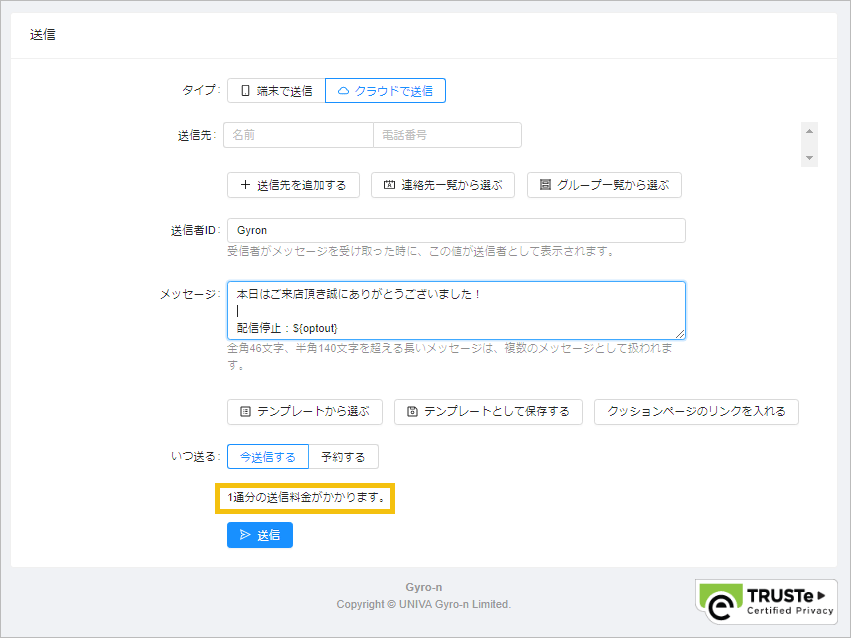Click the 配信停止：${optout} line in message
Image resolution: width=851 pixels, height=638 pixels.
point(287,328)
